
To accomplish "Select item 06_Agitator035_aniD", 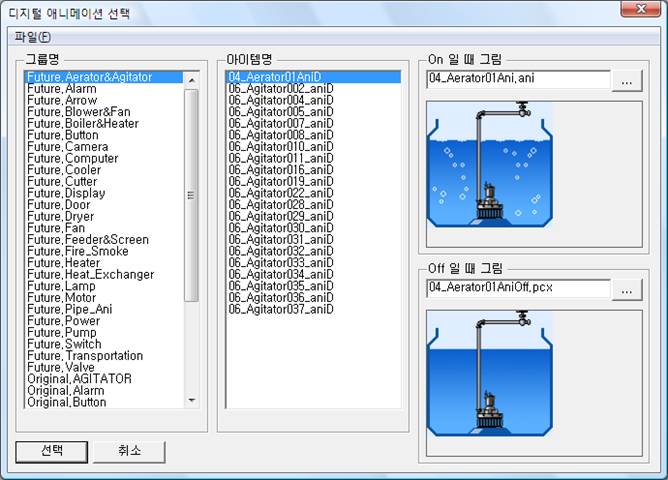I will point(313,286).
